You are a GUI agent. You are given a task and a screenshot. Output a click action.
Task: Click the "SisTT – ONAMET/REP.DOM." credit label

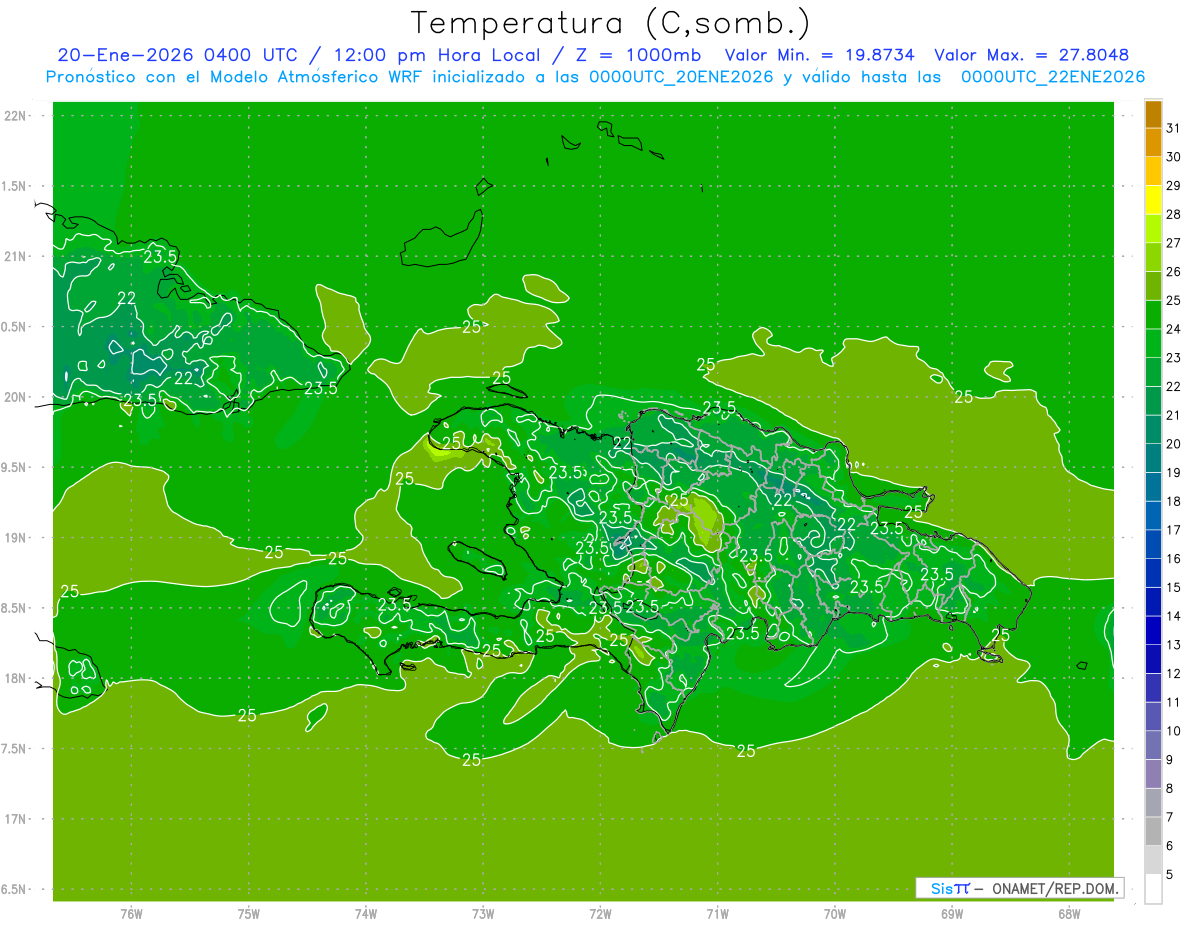1019,888
